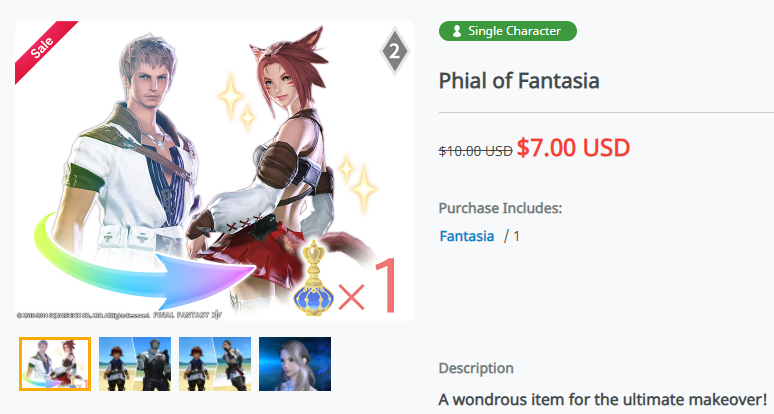Click the person icon in the green badge

coord(455,31)
